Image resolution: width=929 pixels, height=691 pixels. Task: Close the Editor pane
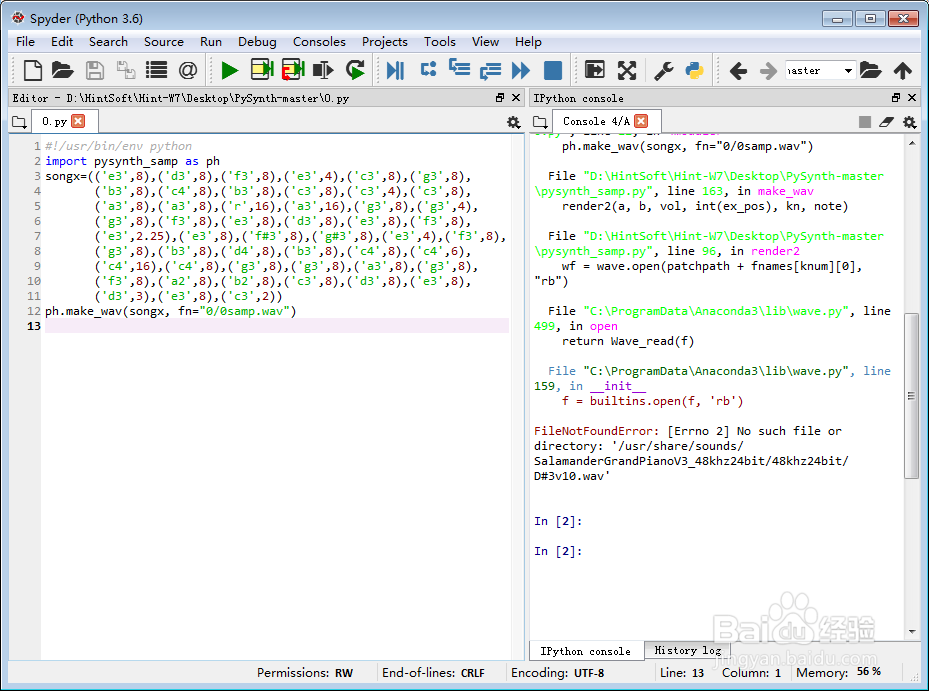(x=516, y=97)
